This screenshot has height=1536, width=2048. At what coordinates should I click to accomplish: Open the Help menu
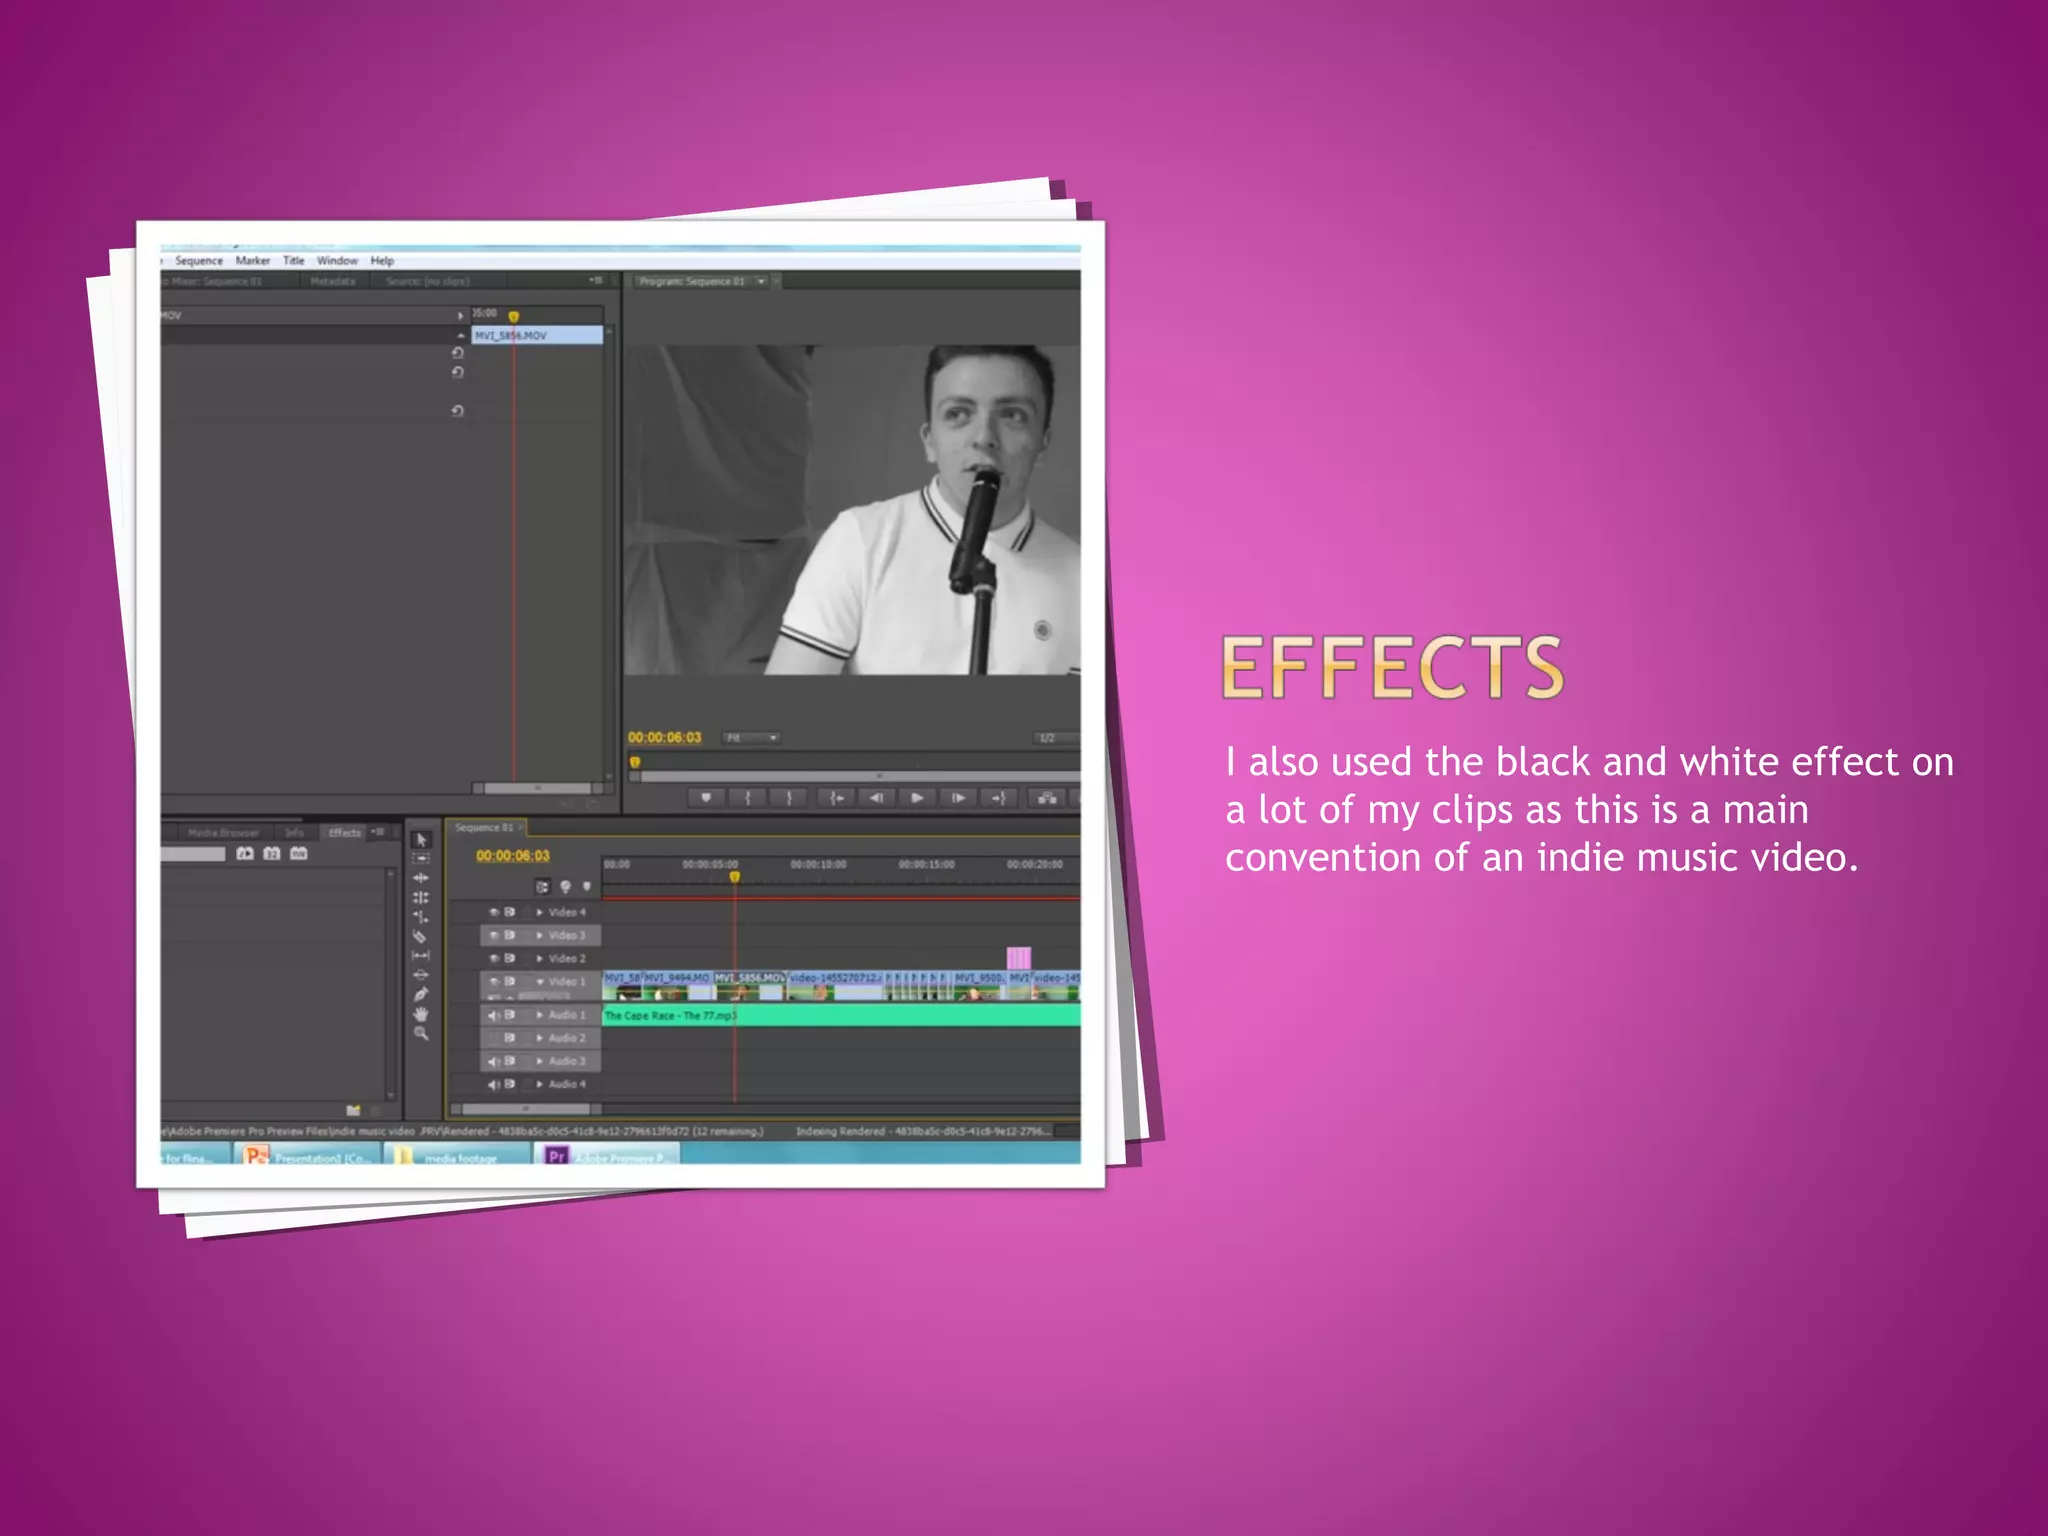point(382,260)
